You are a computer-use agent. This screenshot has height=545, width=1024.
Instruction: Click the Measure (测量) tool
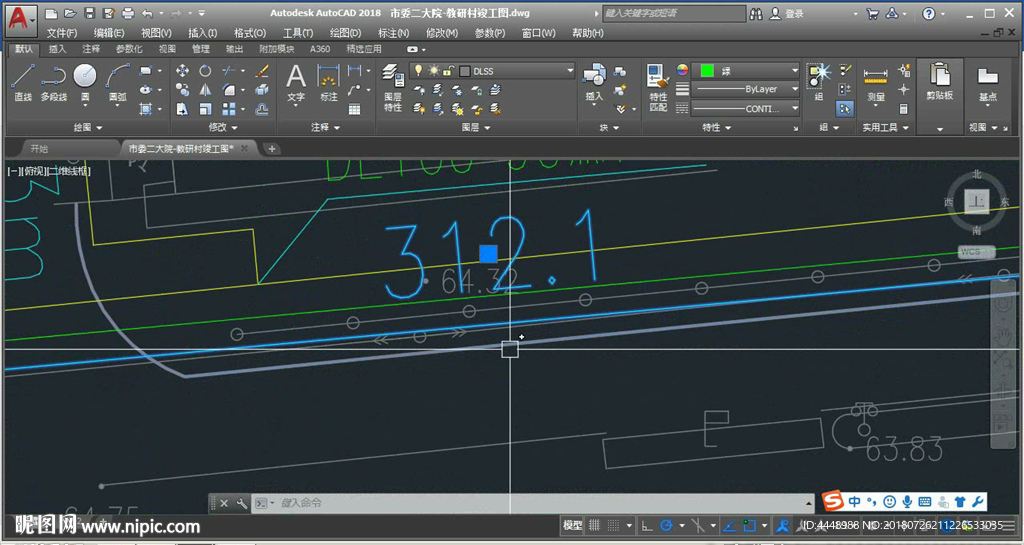point(875,82)
